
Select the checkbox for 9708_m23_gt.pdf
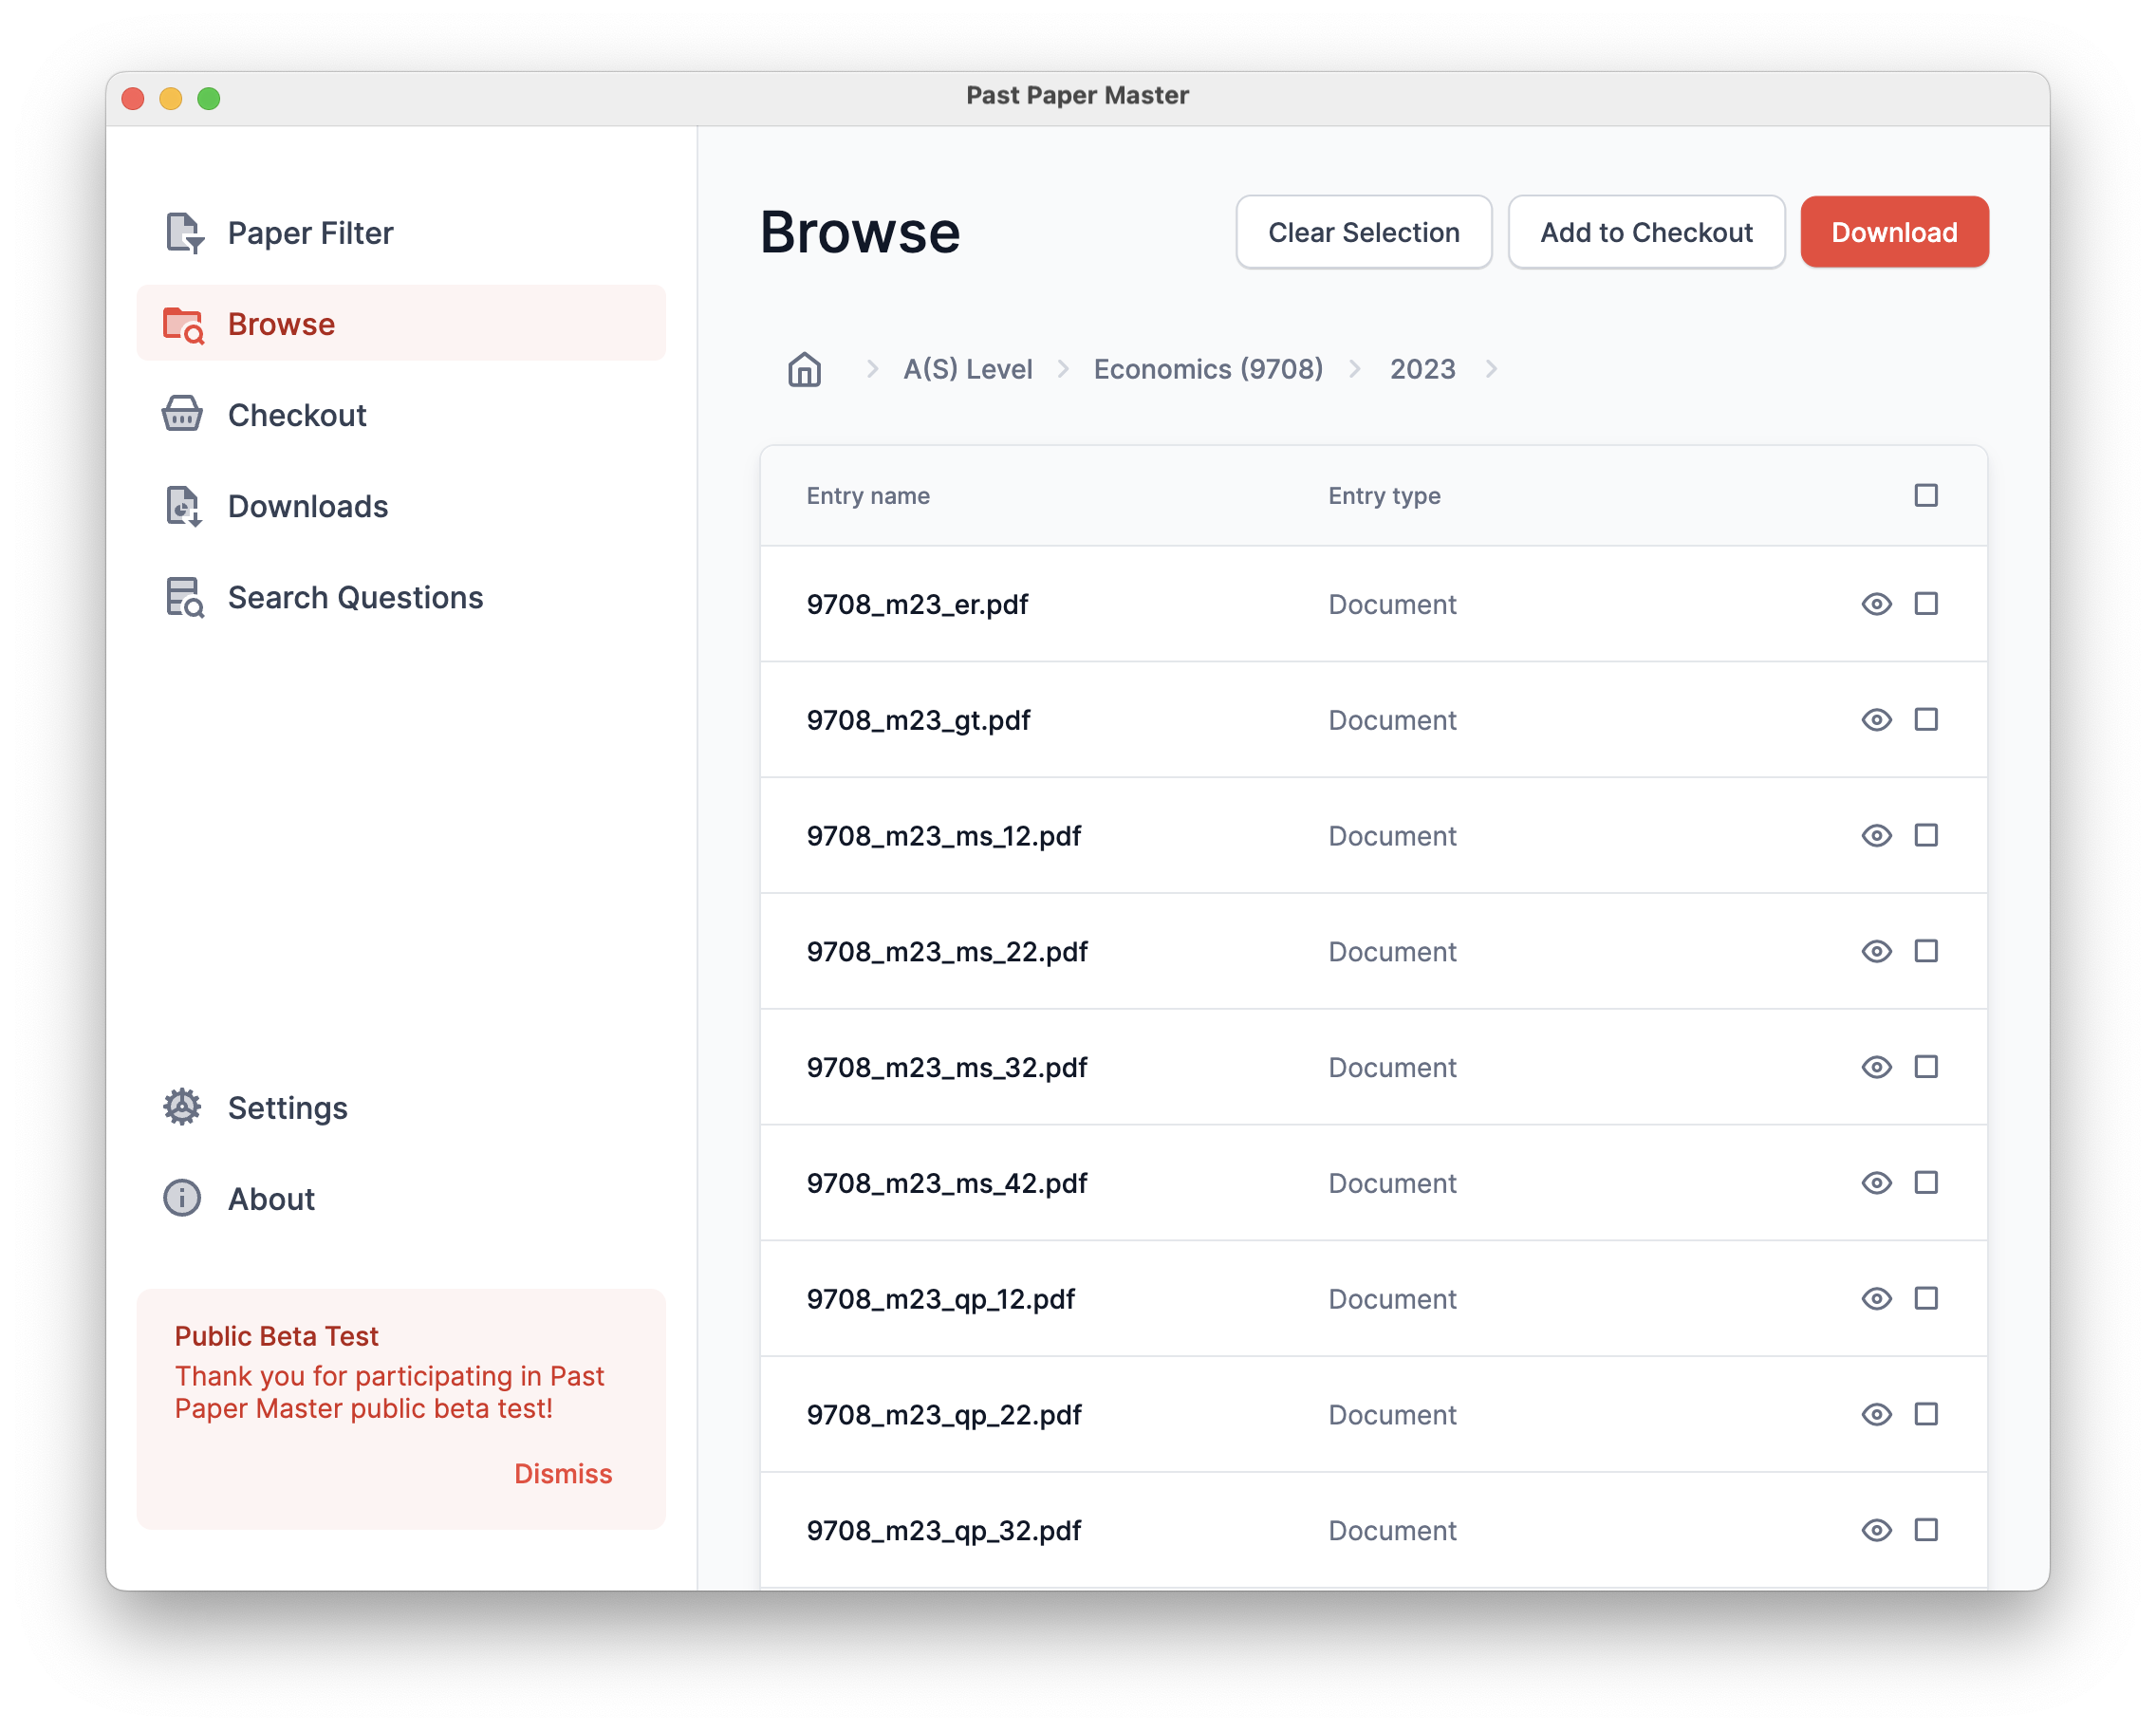point(1925,719)
